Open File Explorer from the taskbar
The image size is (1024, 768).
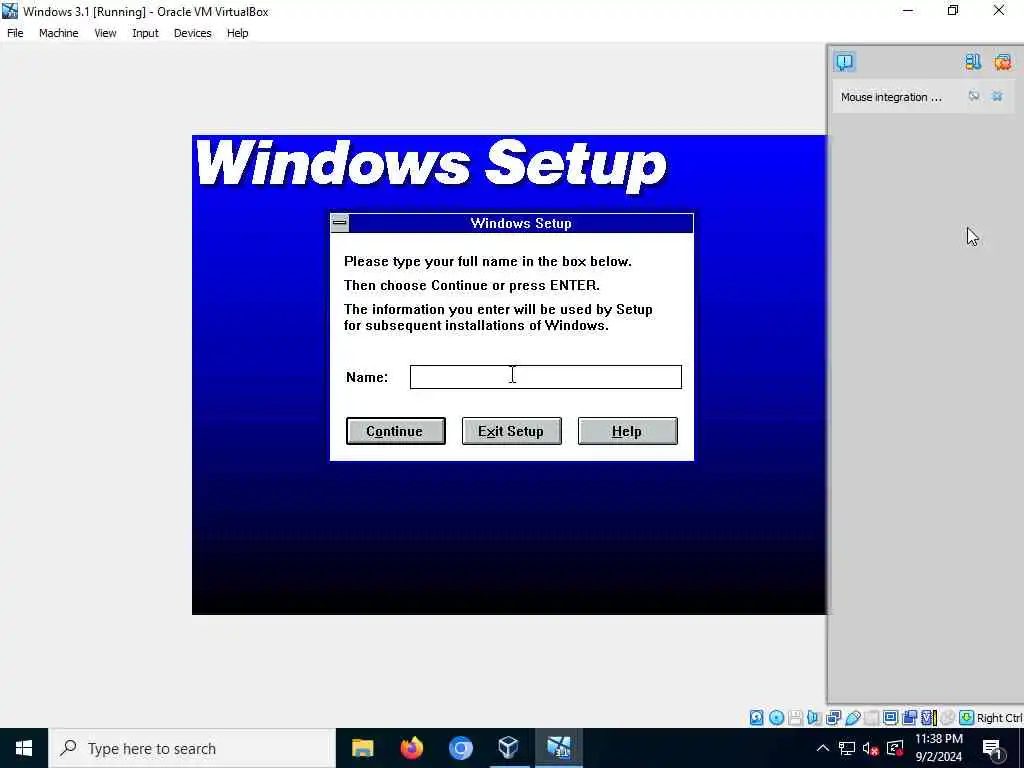coord(362,748)
